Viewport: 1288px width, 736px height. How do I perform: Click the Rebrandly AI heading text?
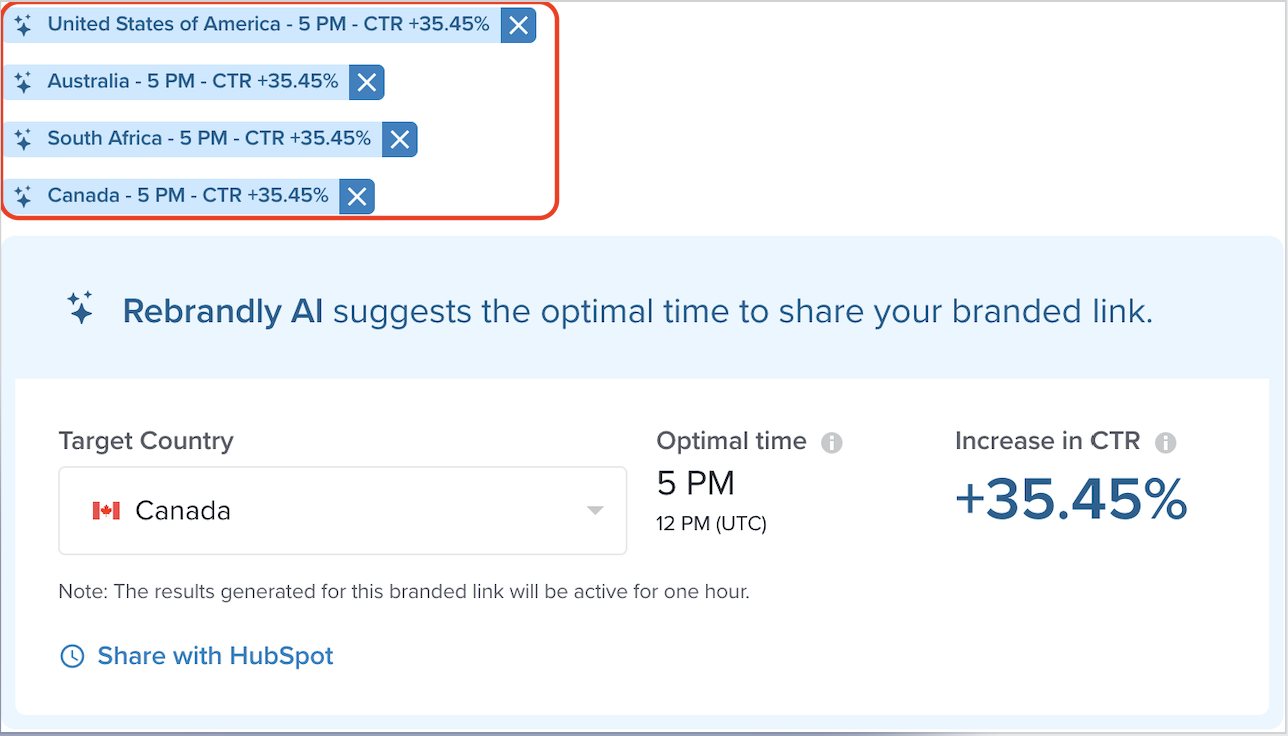[222, 311]
